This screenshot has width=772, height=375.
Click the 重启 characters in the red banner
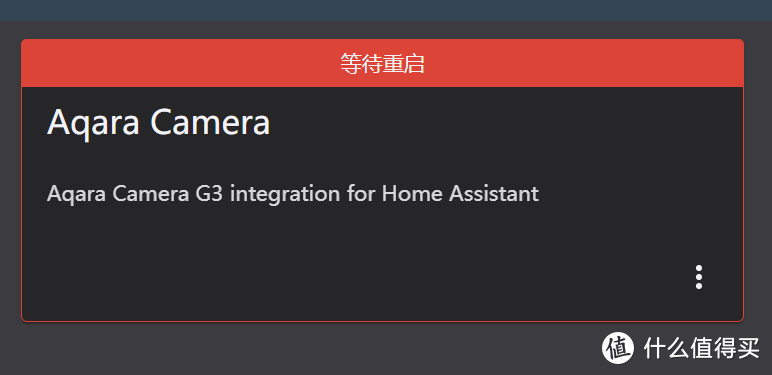[x=404, y=64]
